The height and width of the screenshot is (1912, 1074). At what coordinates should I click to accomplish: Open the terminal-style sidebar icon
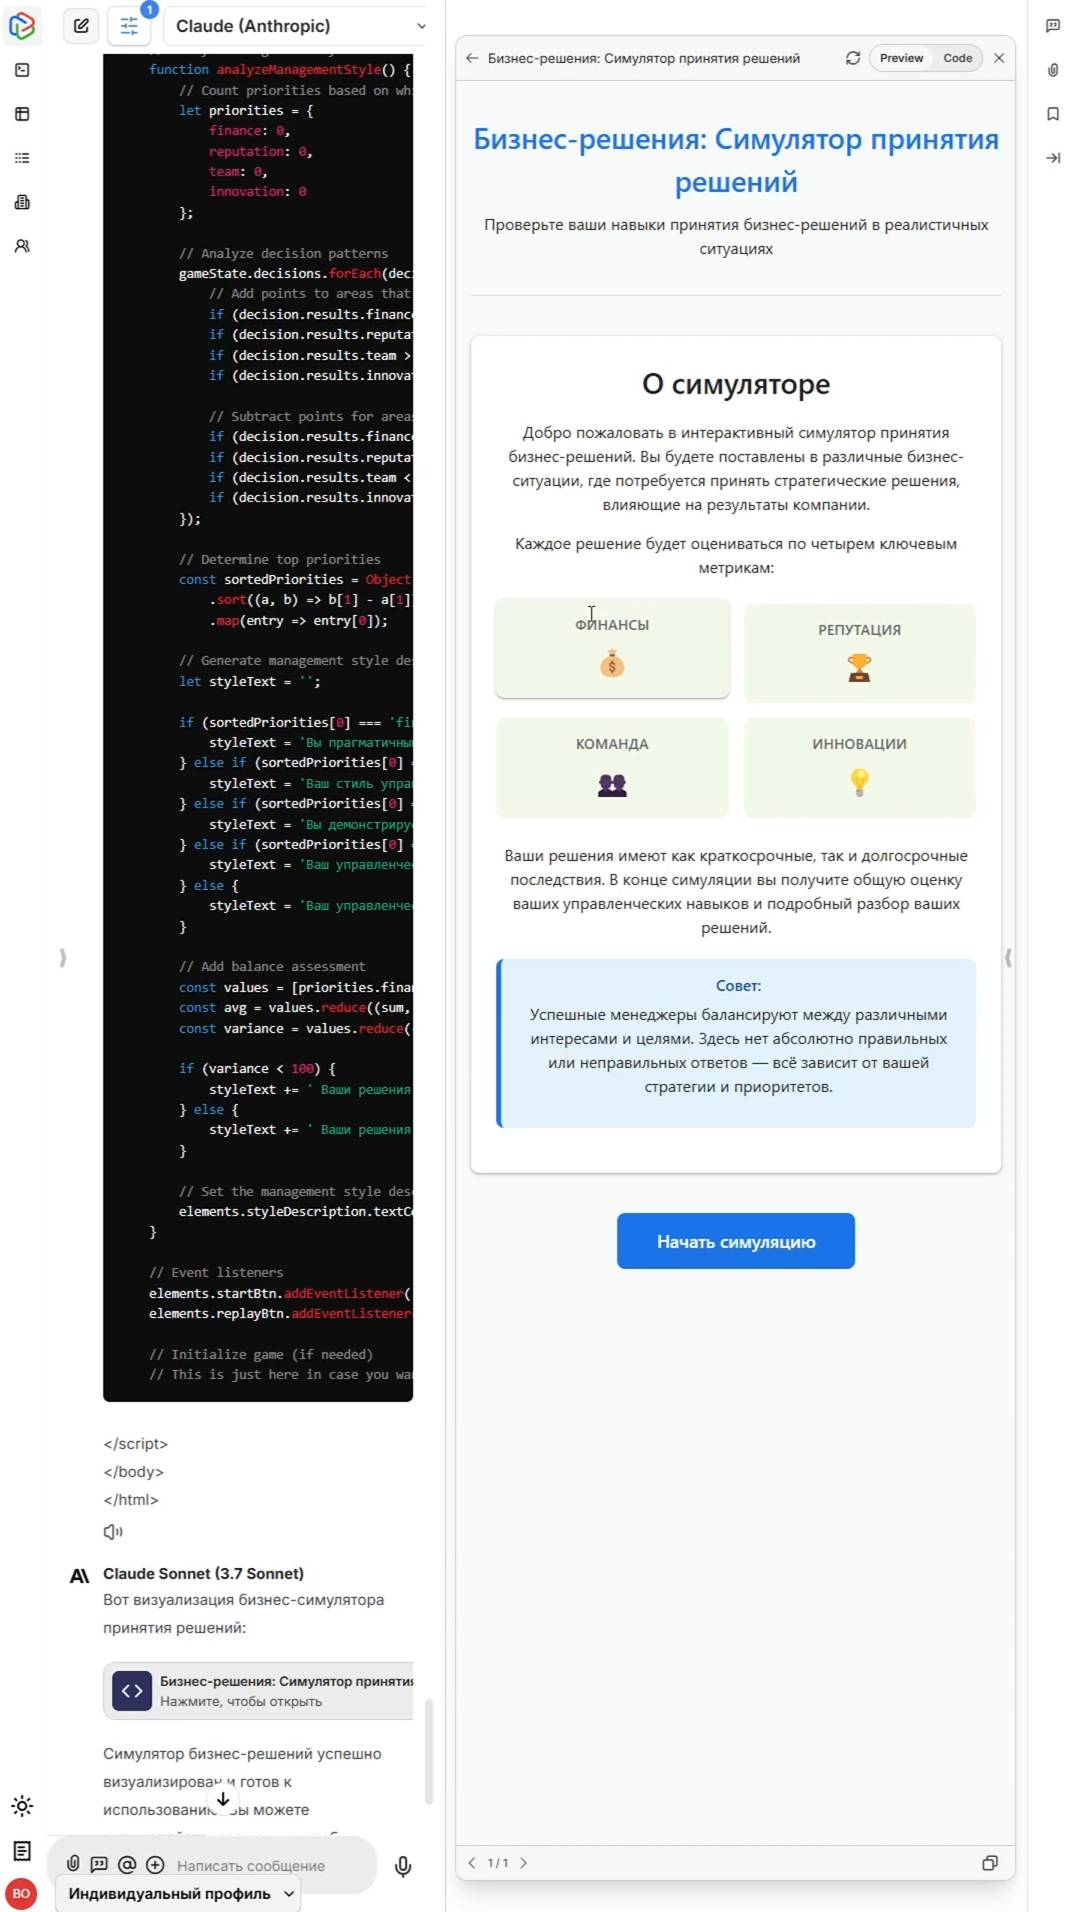coord(22,70)
